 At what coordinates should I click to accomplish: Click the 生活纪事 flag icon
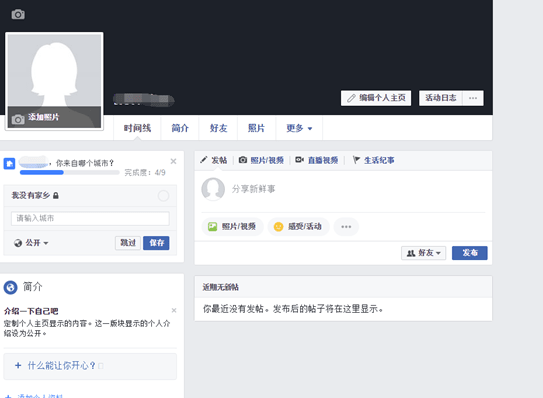[356, 160]
